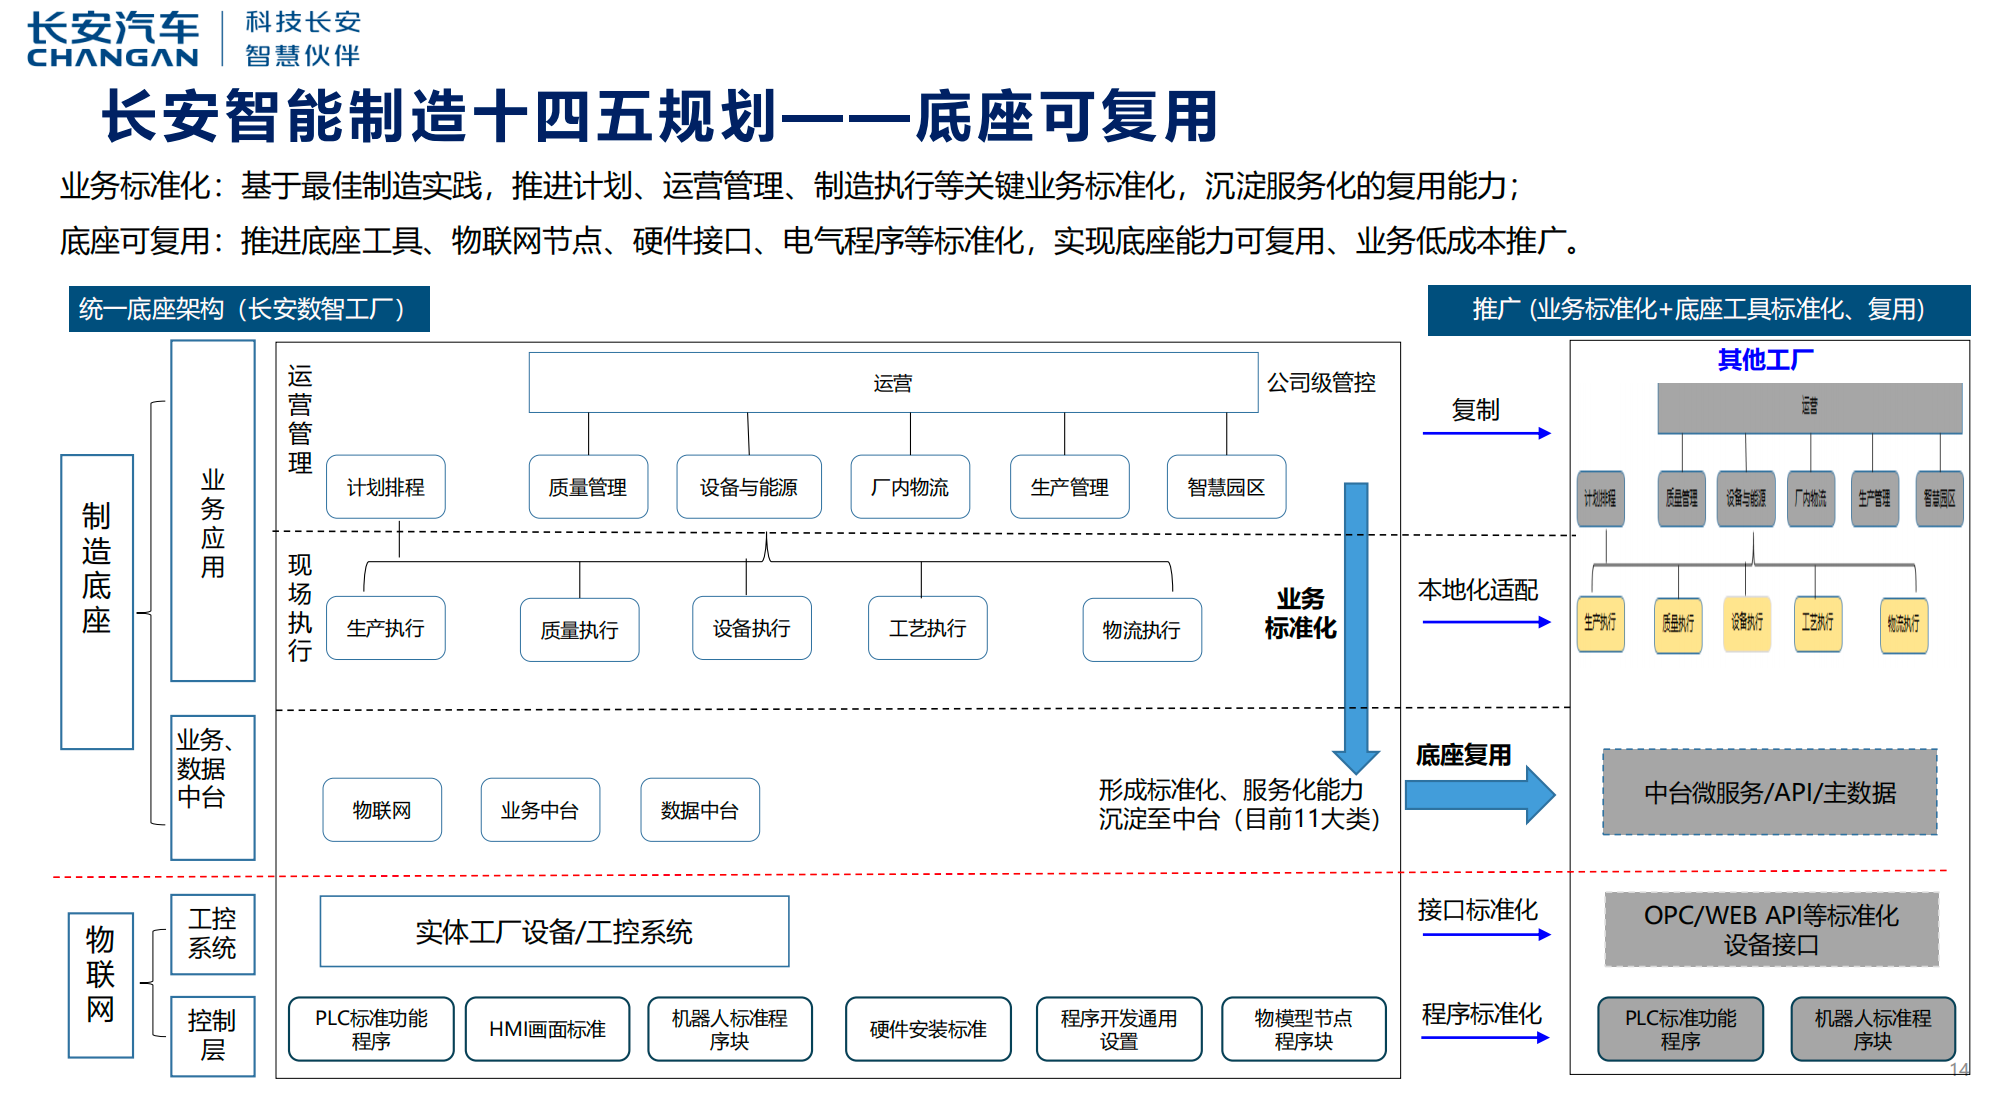Click the yellow 质量执行 box
The width and height of the screenshot is (1994, 1100).
click(x=1678, y=624)
